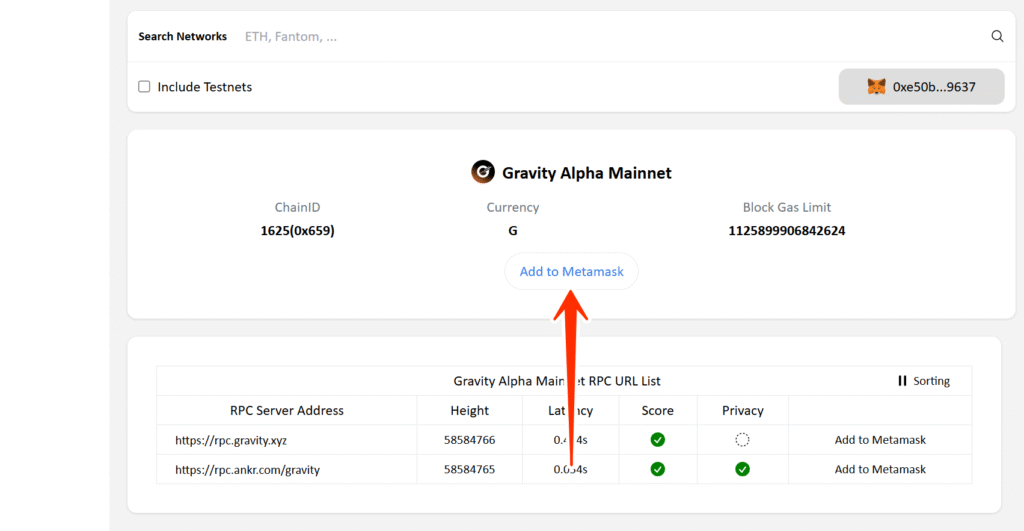Focus the Search Networks input field
Screen dimensions: 1024x531
point(611,37)
